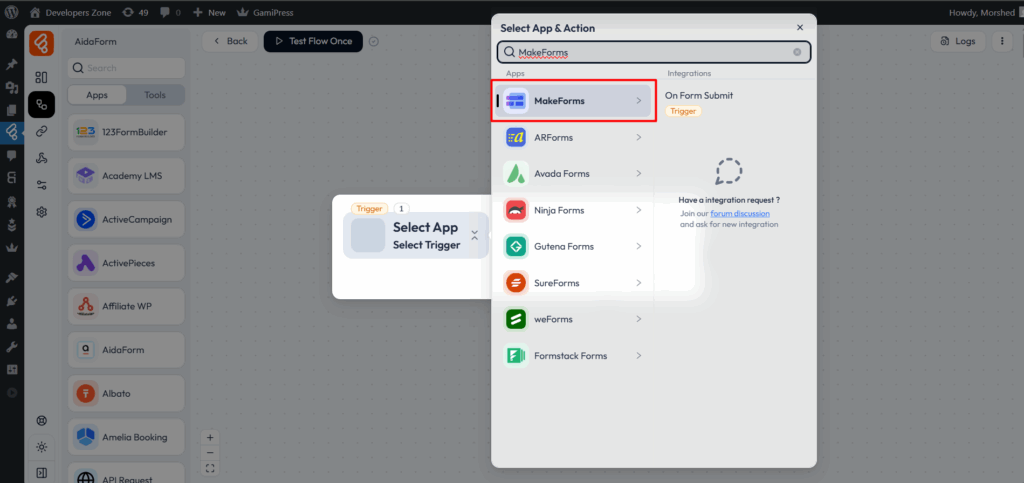1024x483 pixels.
Task: Open the webhooks icon in sidebar
Action: (41, 158)
